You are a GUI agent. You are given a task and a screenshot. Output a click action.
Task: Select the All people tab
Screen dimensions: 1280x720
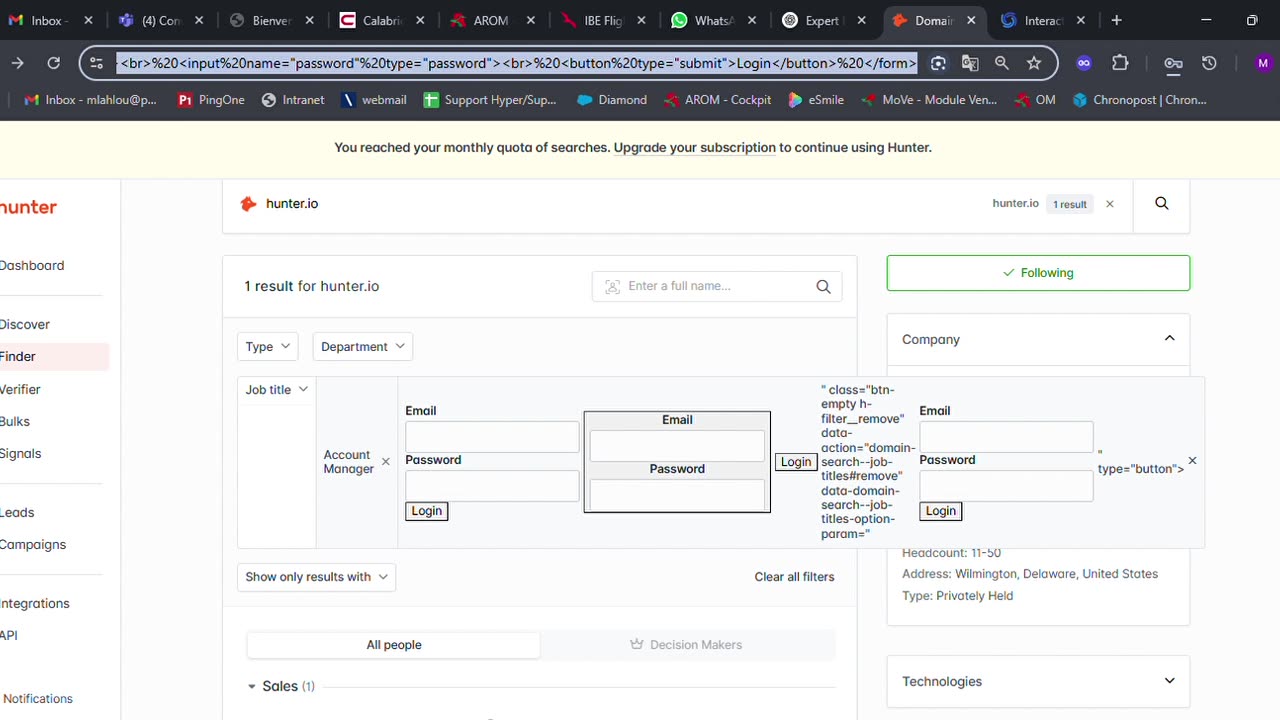[394, 645]
